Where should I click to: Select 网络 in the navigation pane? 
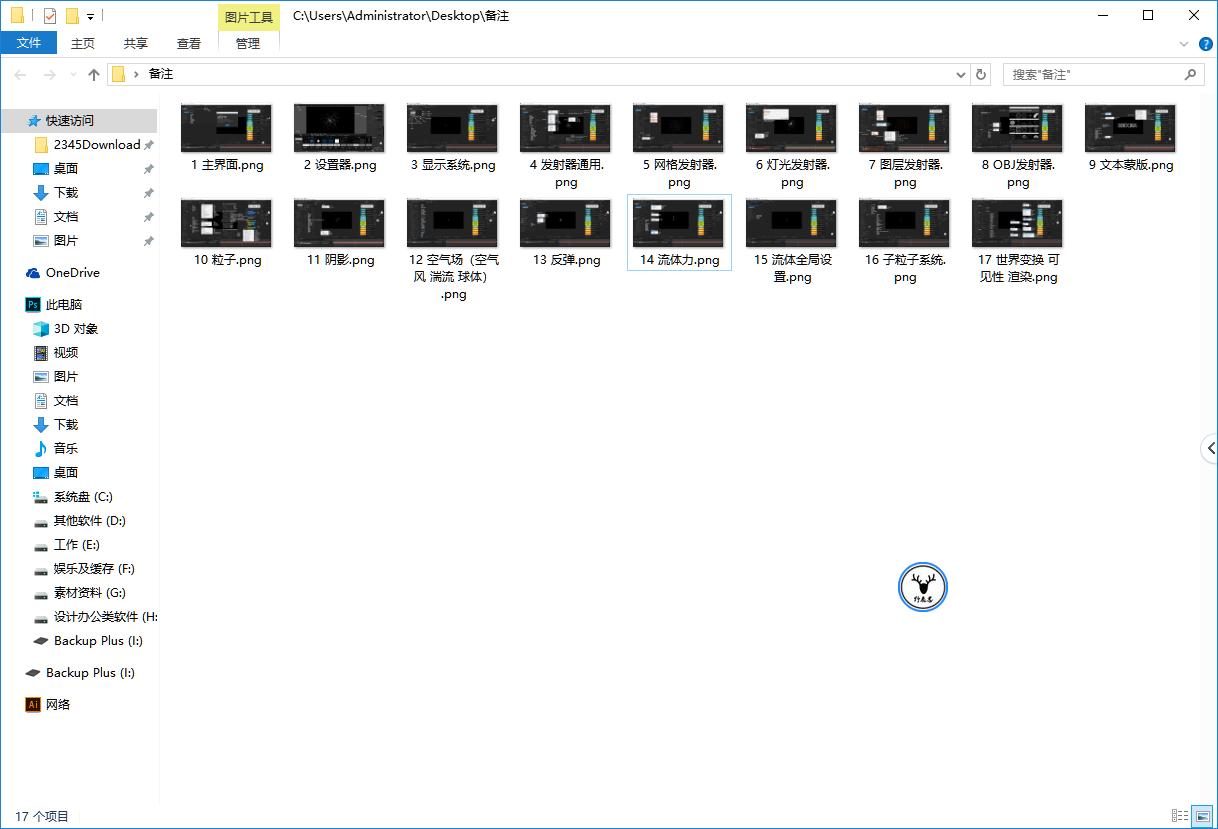point(58,704)
